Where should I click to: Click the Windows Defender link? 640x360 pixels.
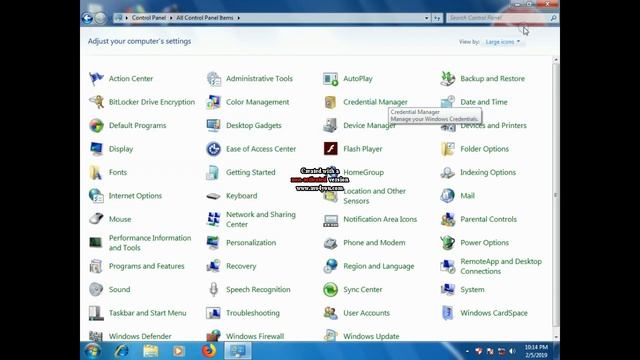click(x=140, y=336)
